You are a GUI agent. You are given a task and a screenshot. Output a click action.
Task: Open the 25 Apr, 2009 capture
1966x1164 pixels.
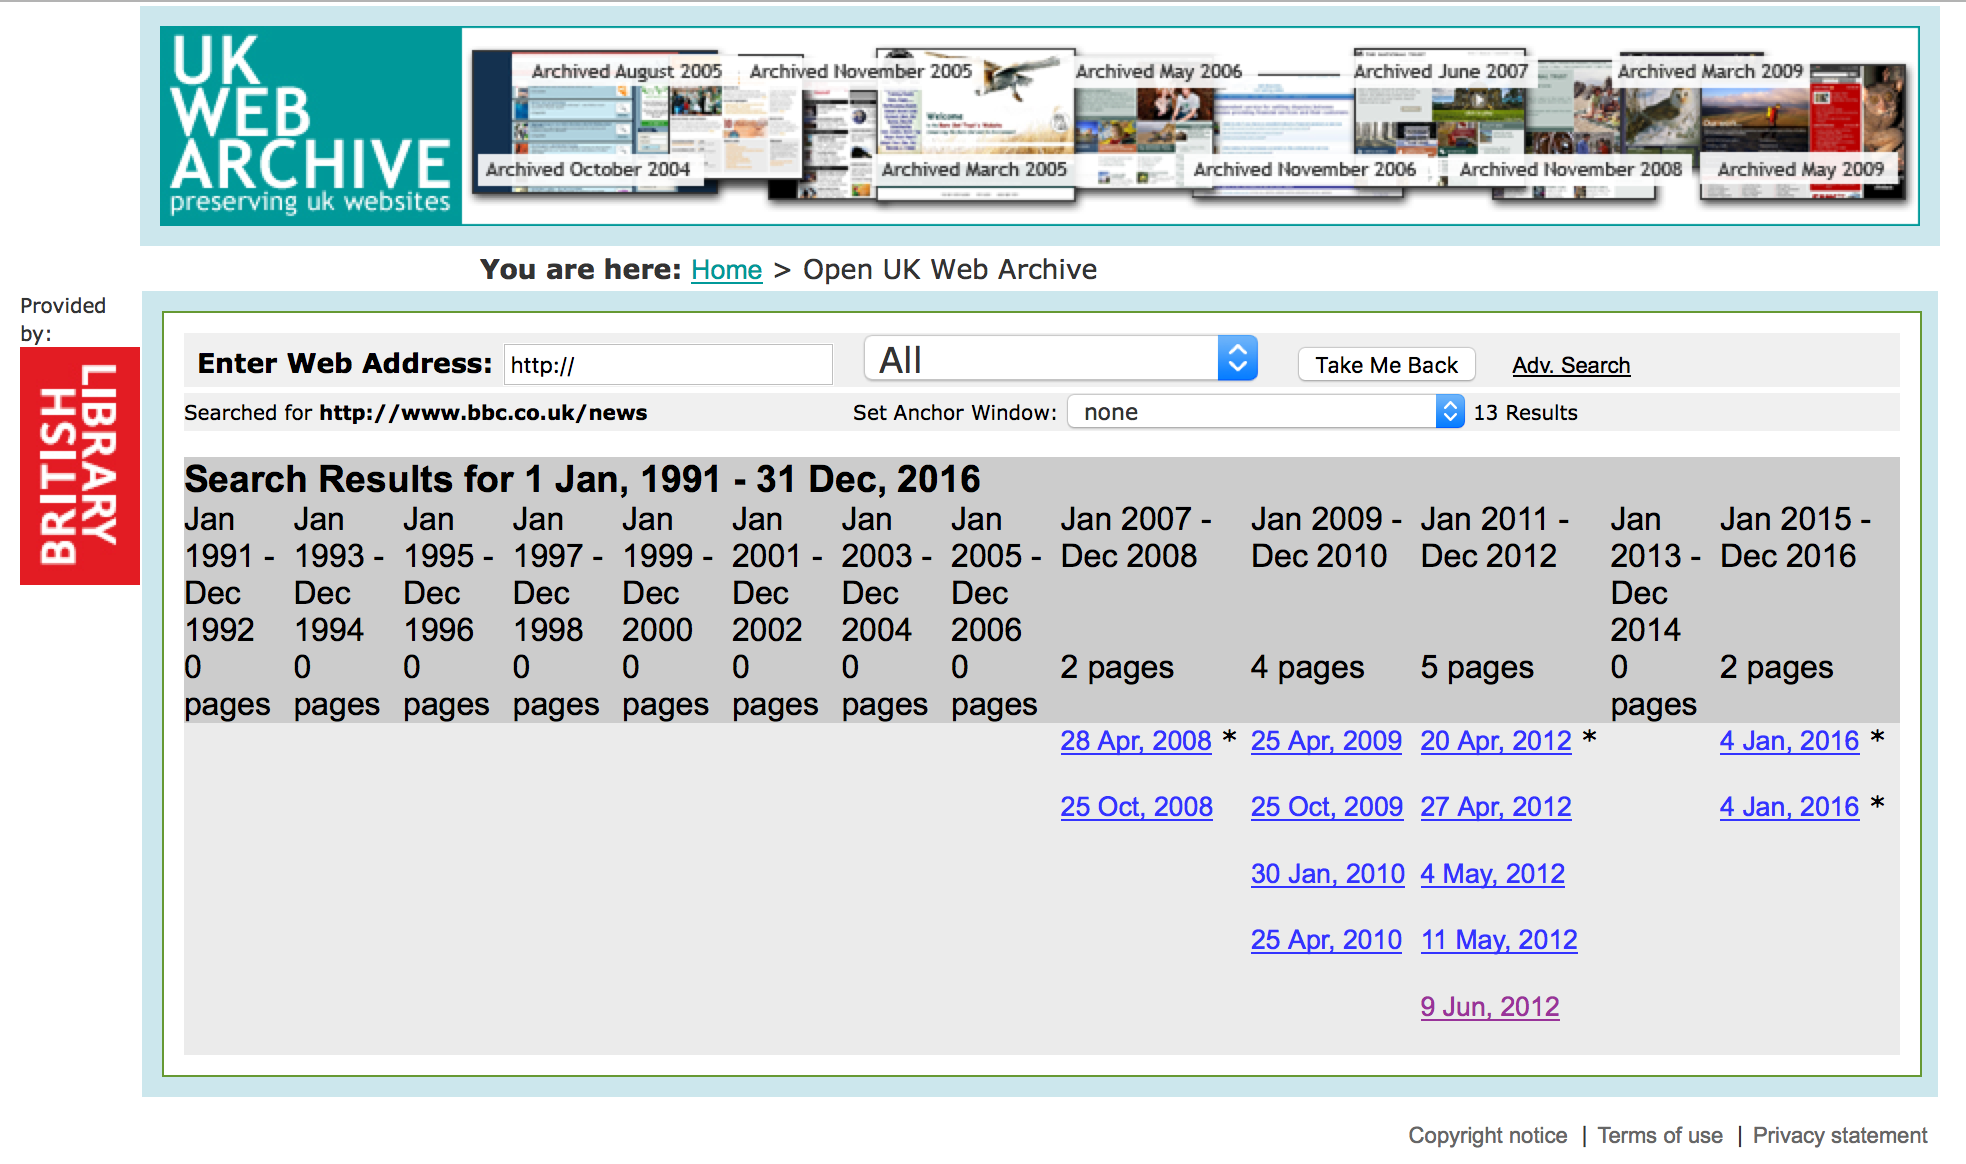click(1326, 741)
